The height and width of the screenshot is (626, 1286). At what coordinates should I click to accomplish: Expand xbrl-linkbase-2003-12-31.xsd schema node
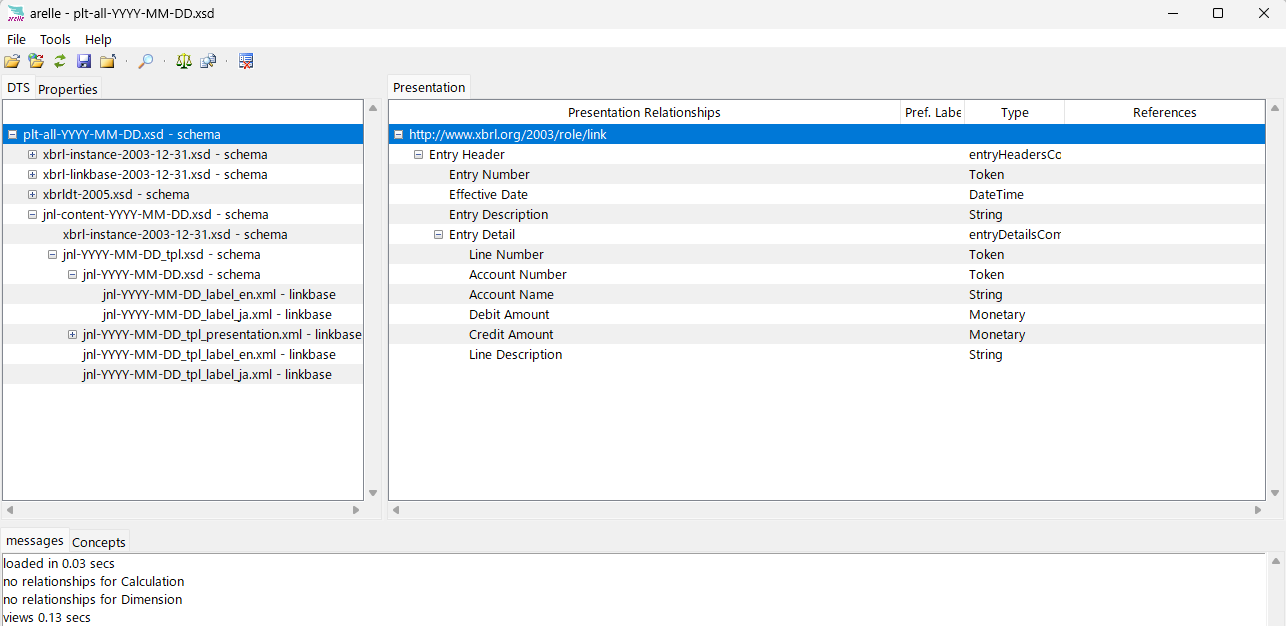click(32, 174)
